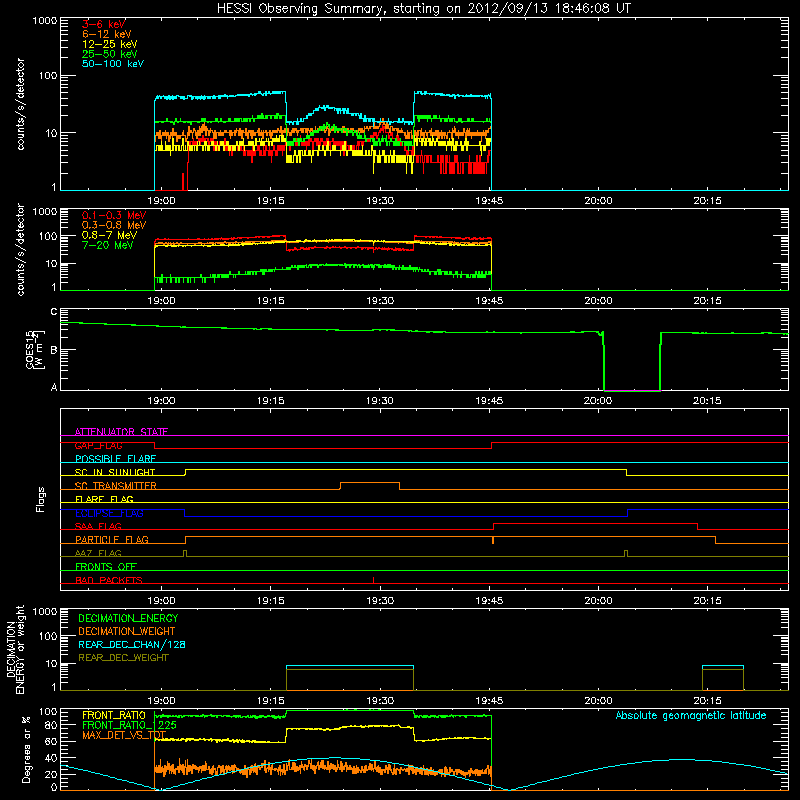Select the SAA_FLAG label
800x800 pixels.
click(x=98, y=527)
